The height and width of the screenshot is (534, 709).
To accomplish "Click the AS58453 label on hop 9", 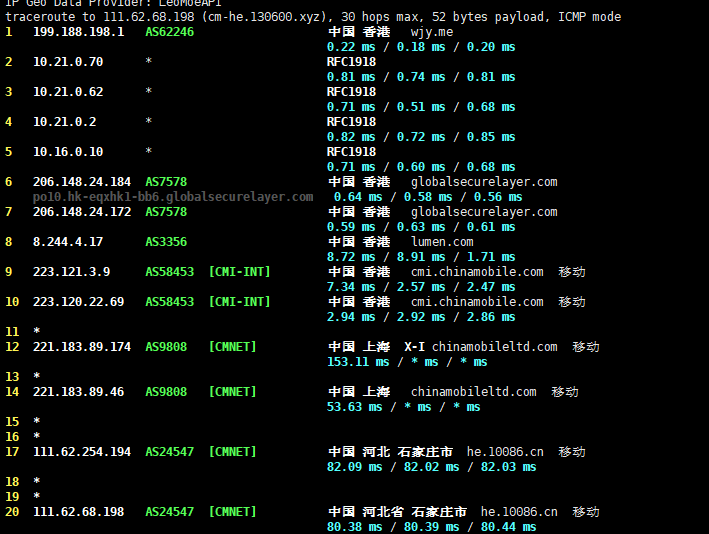I will [170, 272].
